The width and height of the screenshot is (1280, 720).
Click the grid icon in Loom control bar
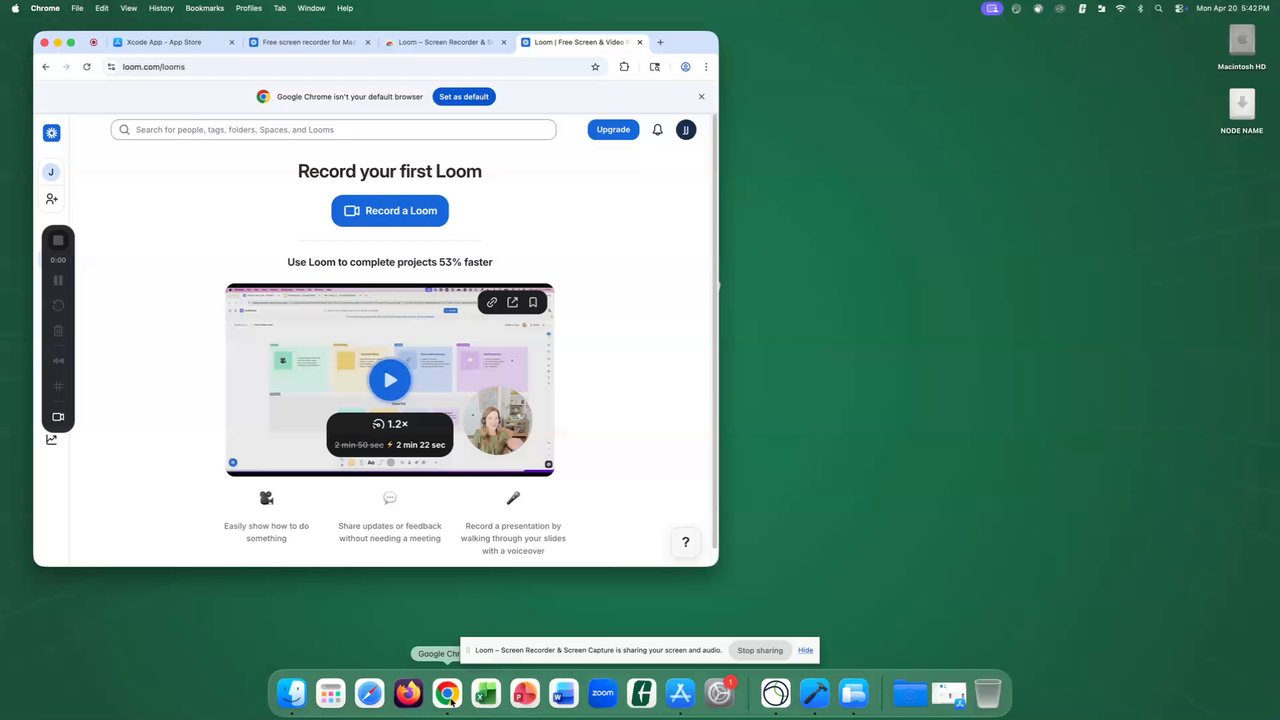(58, 386)
